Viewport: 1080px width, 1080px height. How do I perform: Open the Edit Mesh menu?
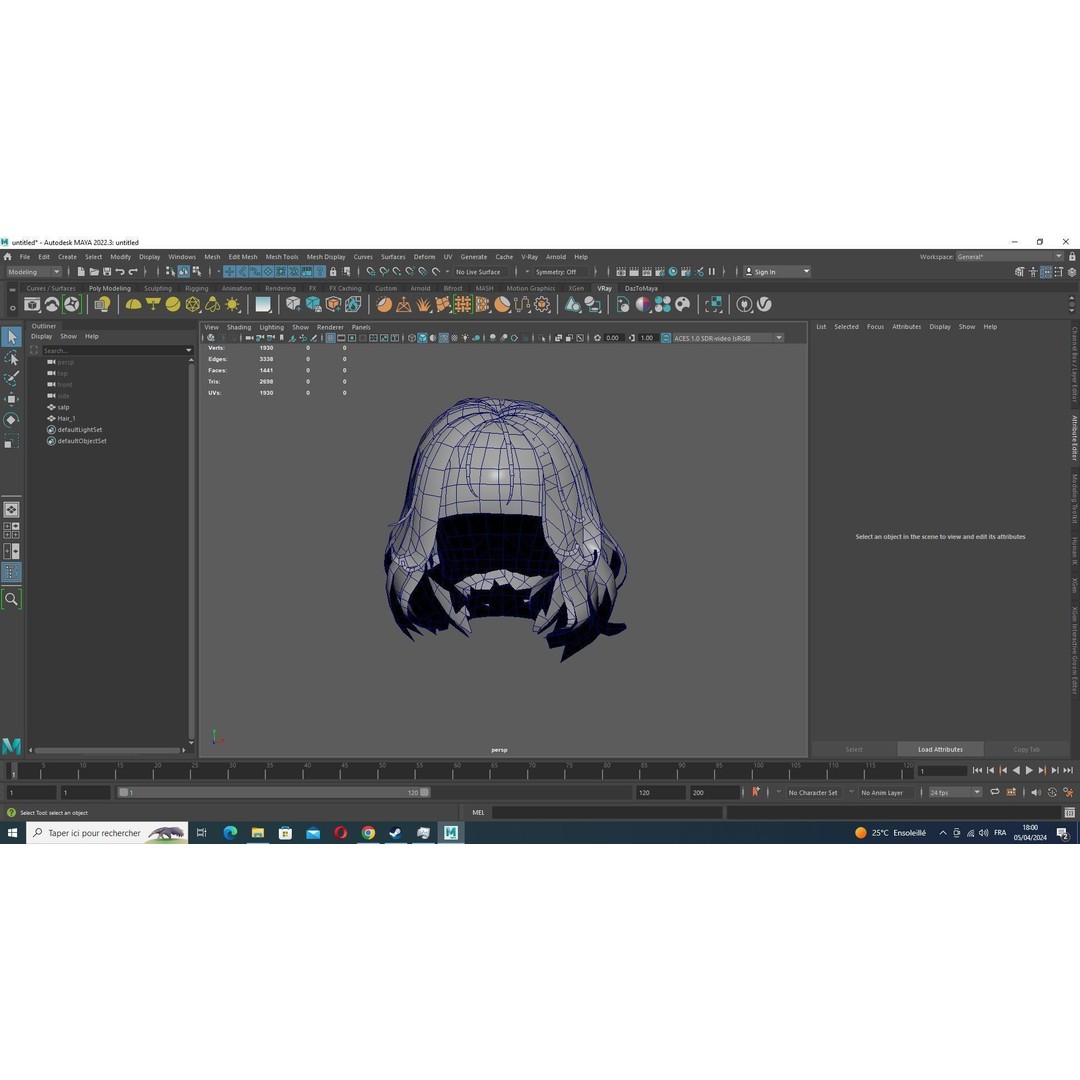242,257
